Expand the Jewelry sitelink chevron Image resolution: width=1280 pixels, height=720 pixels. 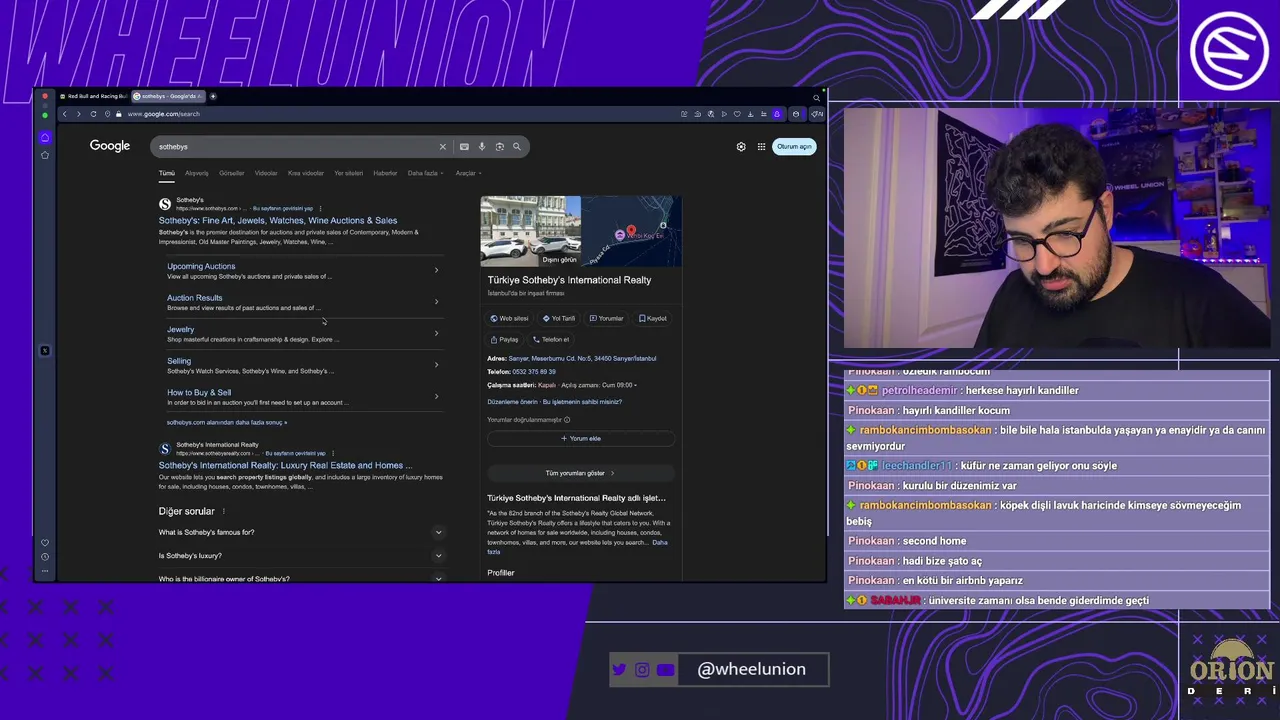coord(436,333)
